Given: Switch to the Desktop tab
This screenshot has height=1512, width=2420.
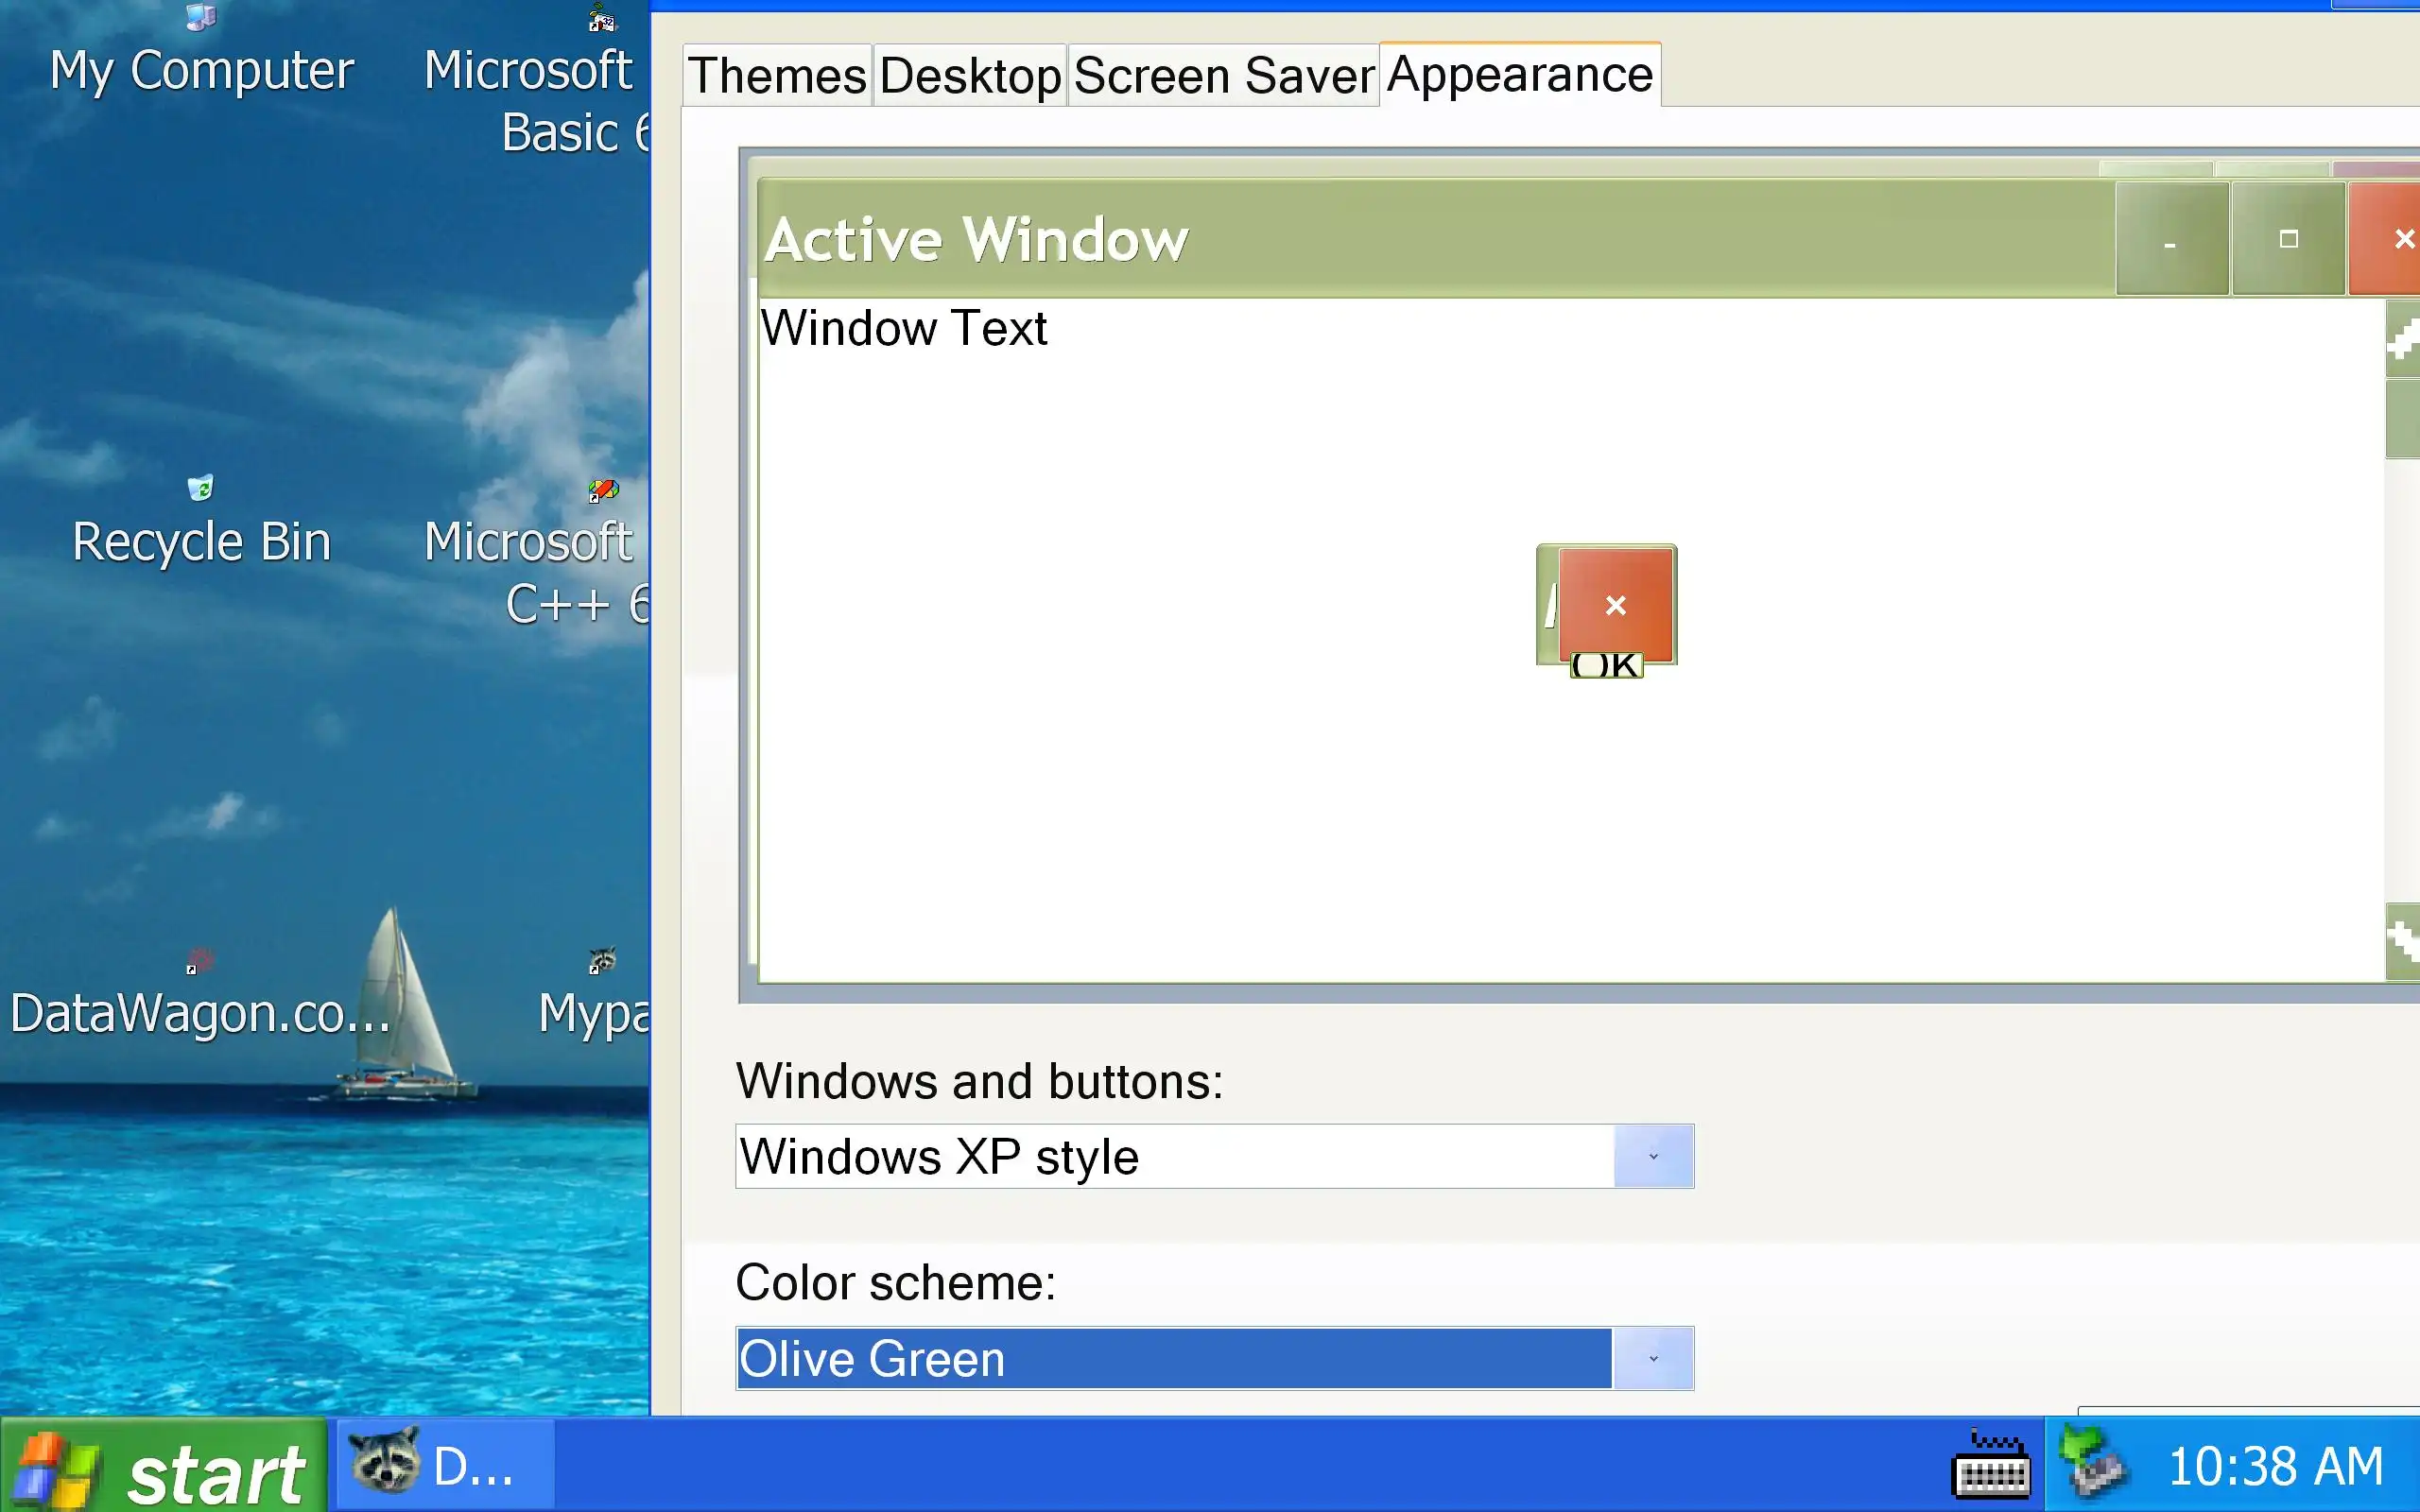Looking at the screenshot, I should 969,76.
